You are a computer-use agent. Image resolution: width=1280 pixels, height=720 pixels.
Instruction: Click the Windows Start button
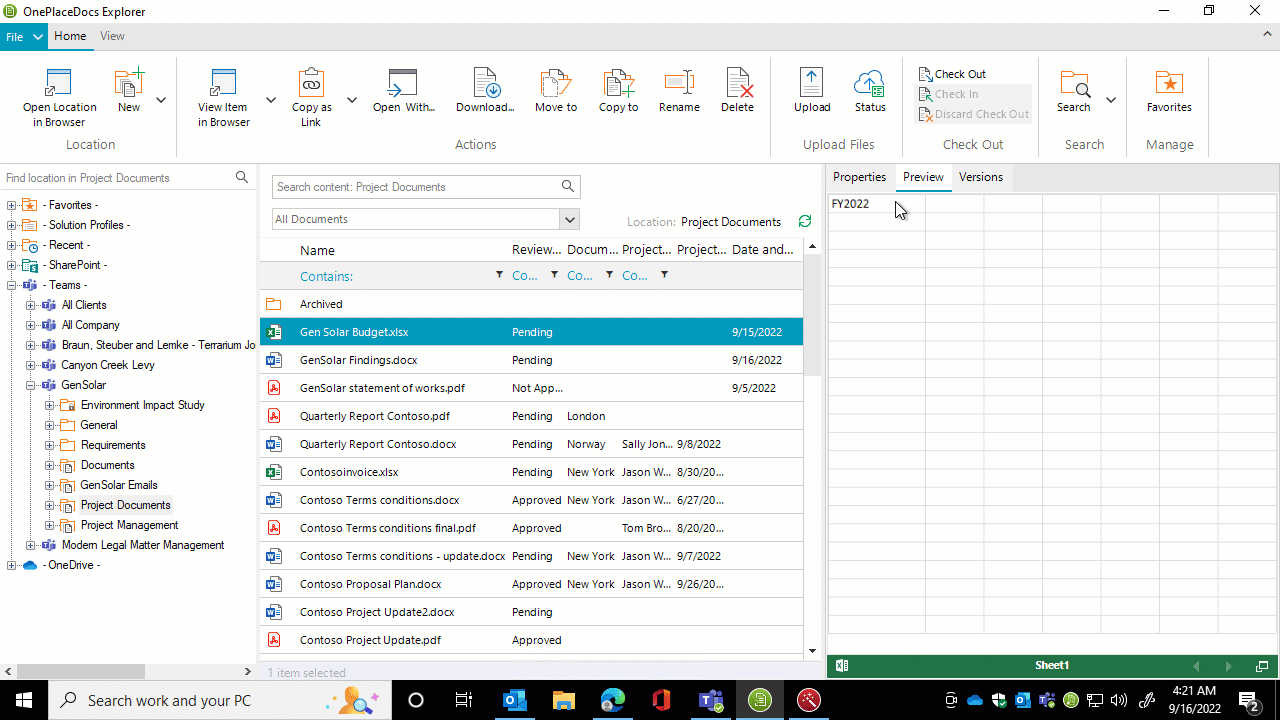click(x=24, y=700)
